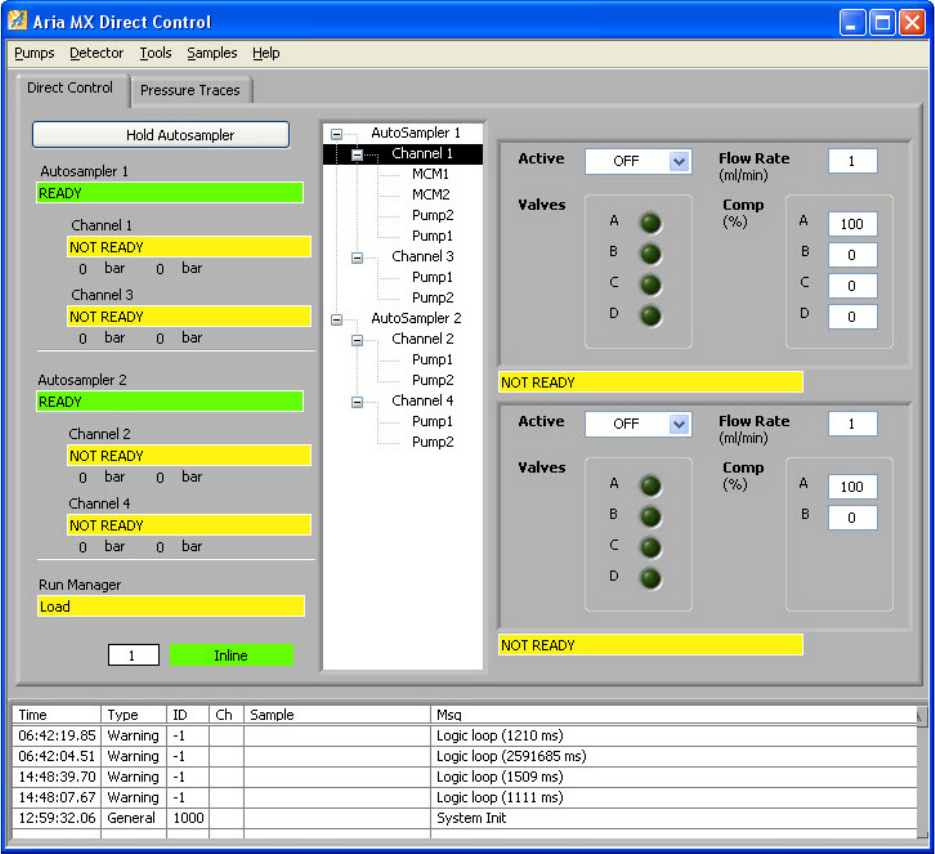Screen dimensions: 935x854
Task: Click lower Comp B percentage field
Action: tap(852, 518)
